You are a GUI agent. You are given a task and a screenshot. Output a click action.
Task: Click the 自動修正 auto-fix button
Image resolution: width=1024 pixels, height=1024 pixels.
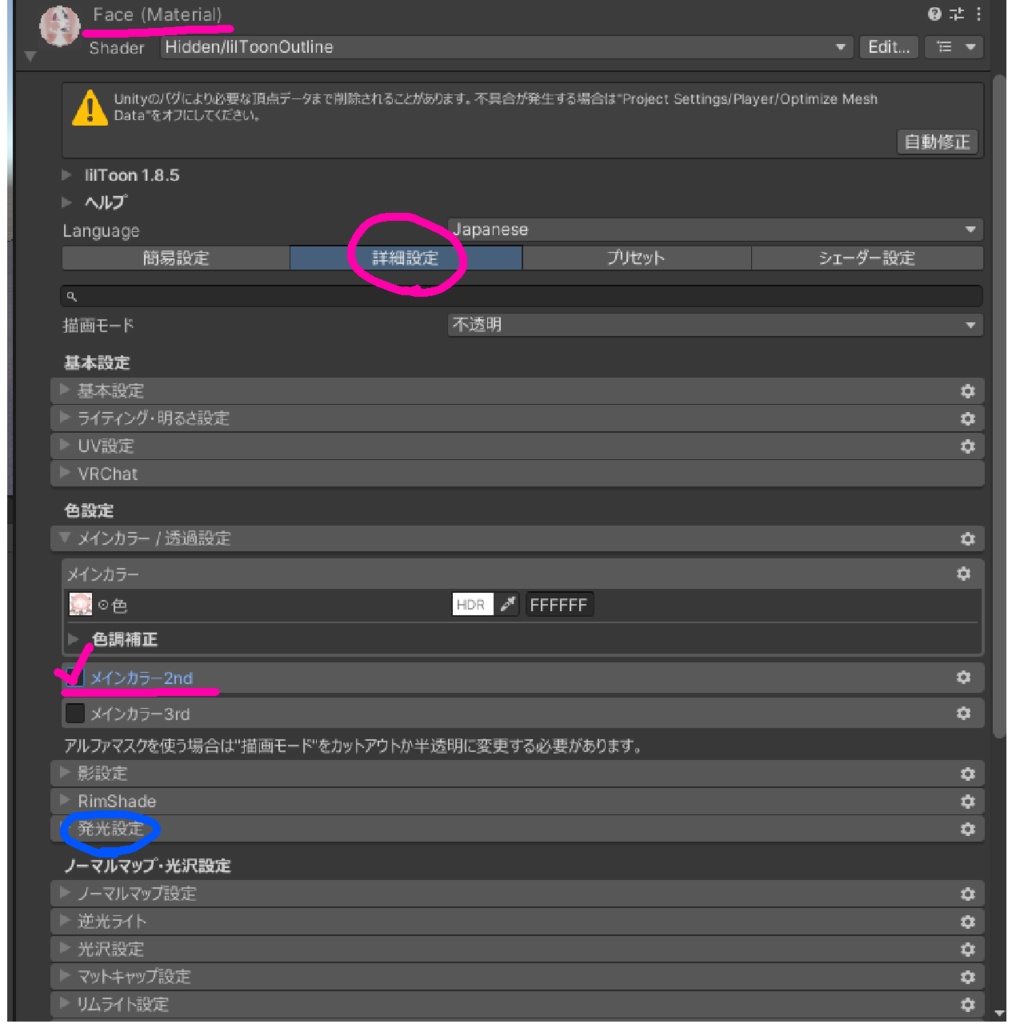click(937, 142)
